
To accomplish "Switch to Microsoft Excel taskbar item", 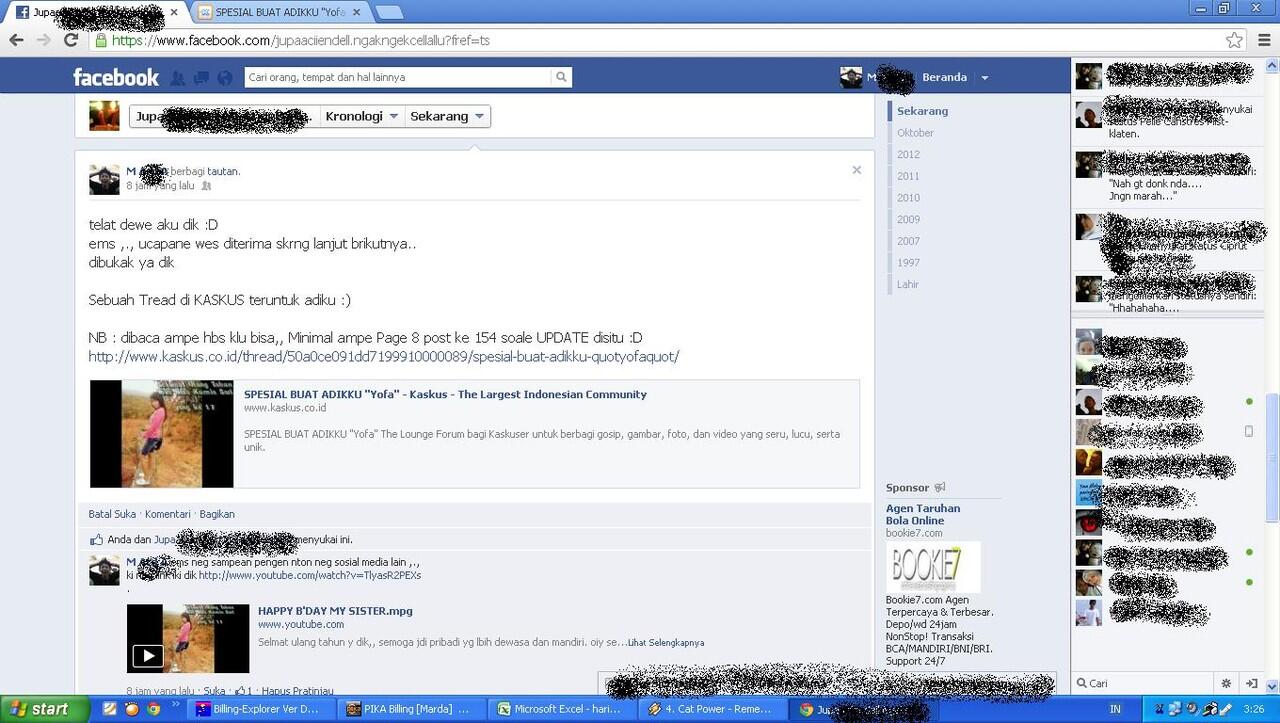I will 563,709.
